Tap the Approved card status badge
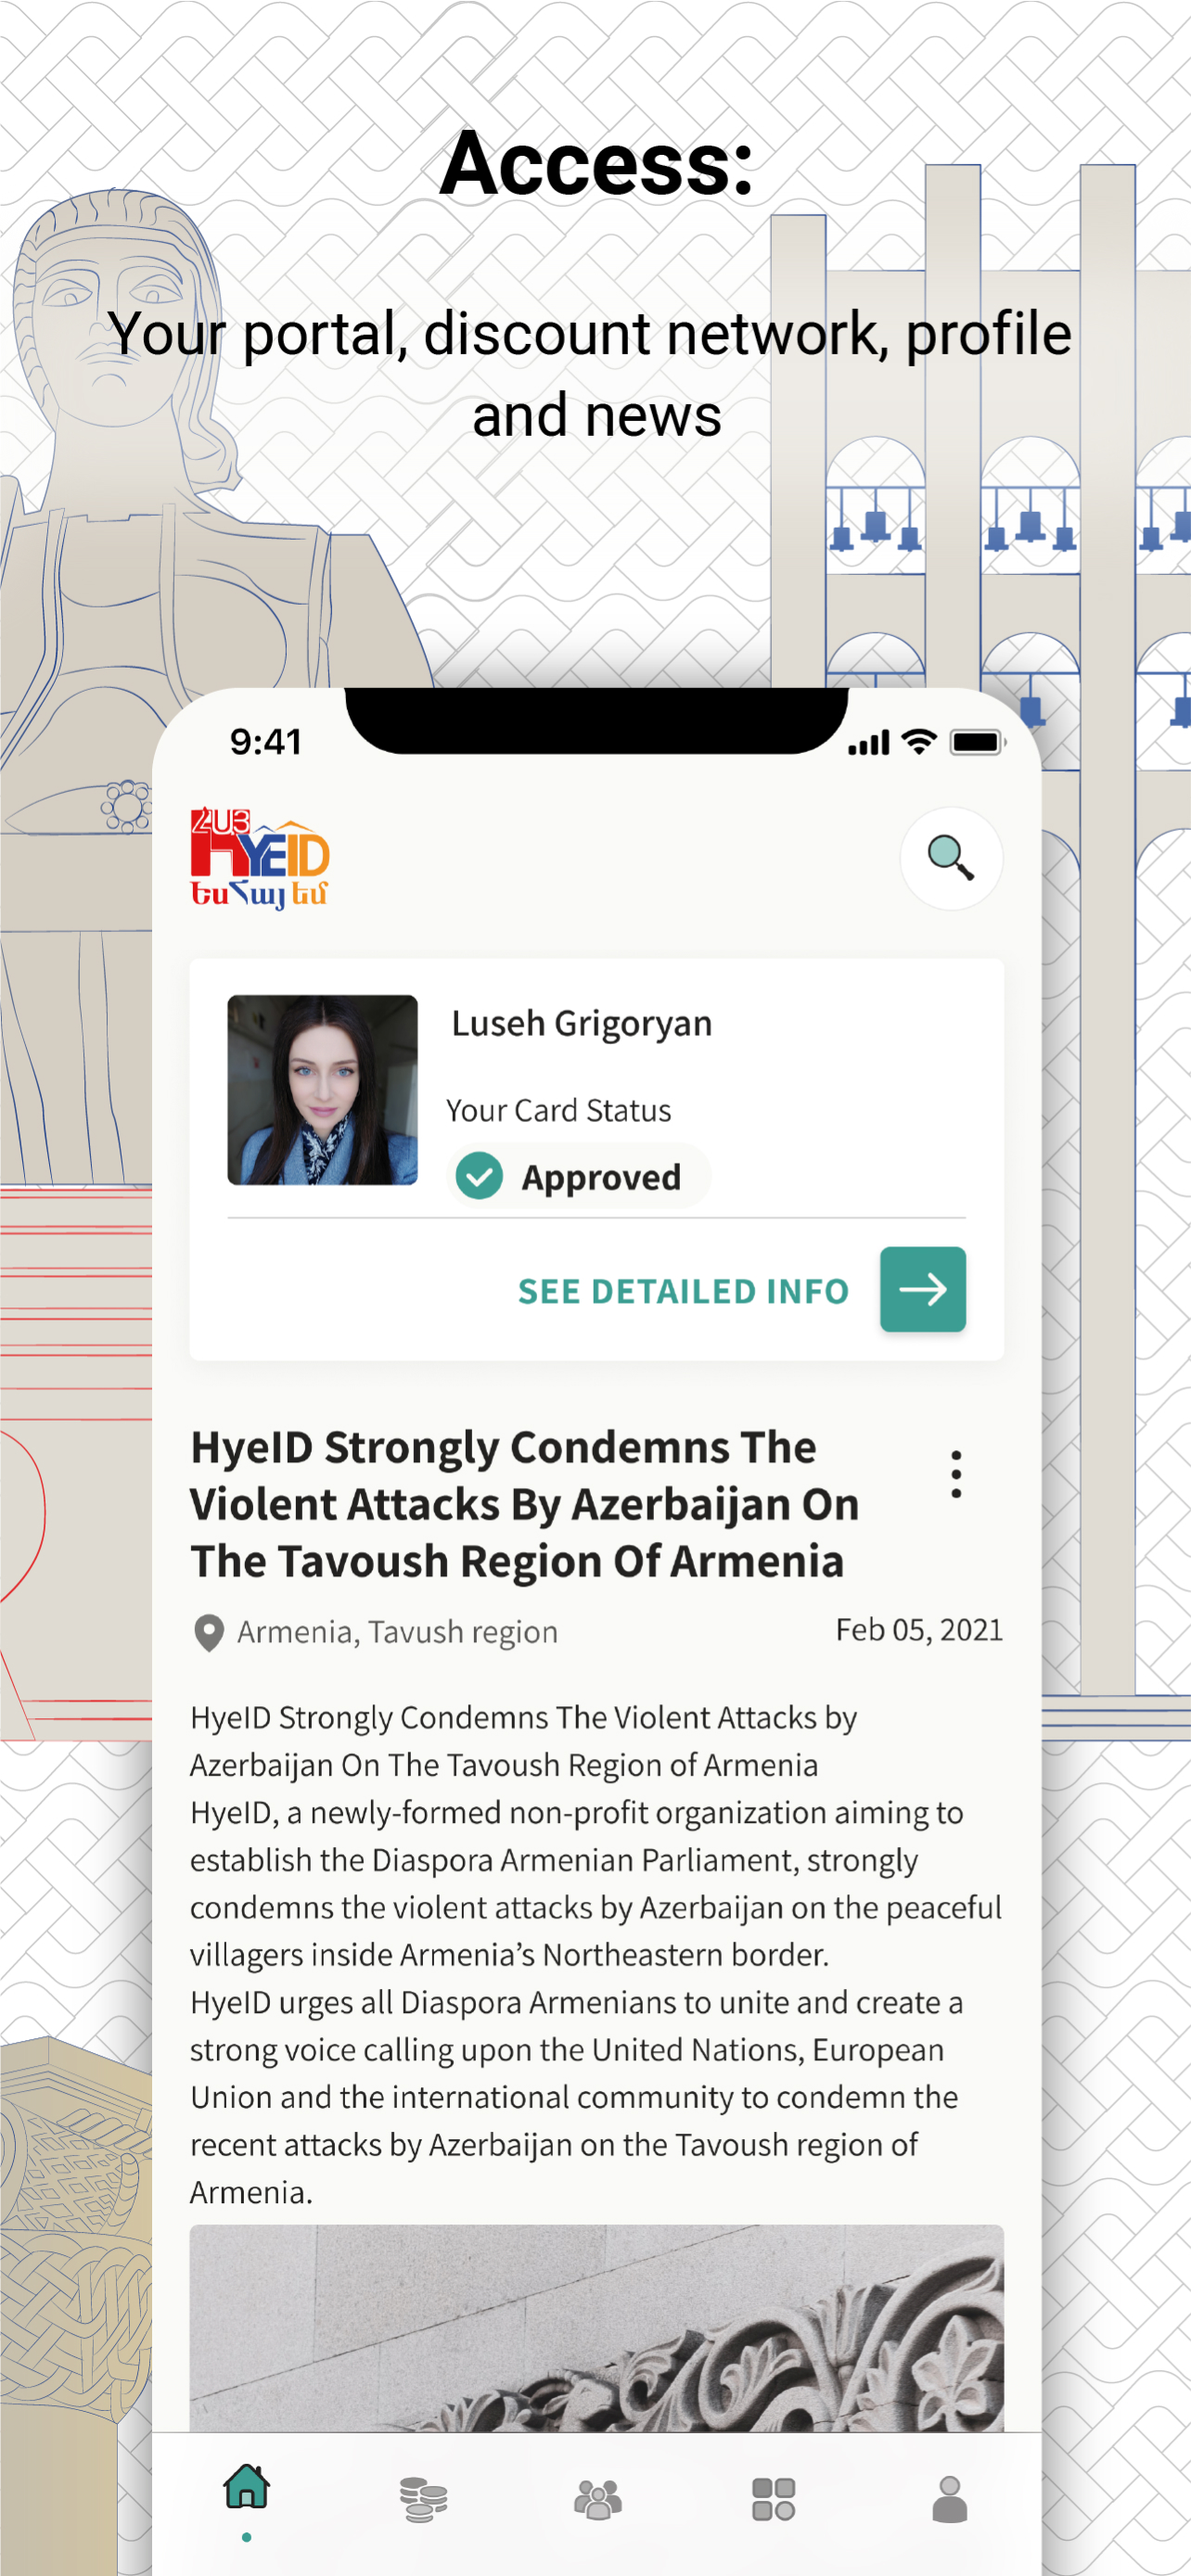 point(578,1176)
